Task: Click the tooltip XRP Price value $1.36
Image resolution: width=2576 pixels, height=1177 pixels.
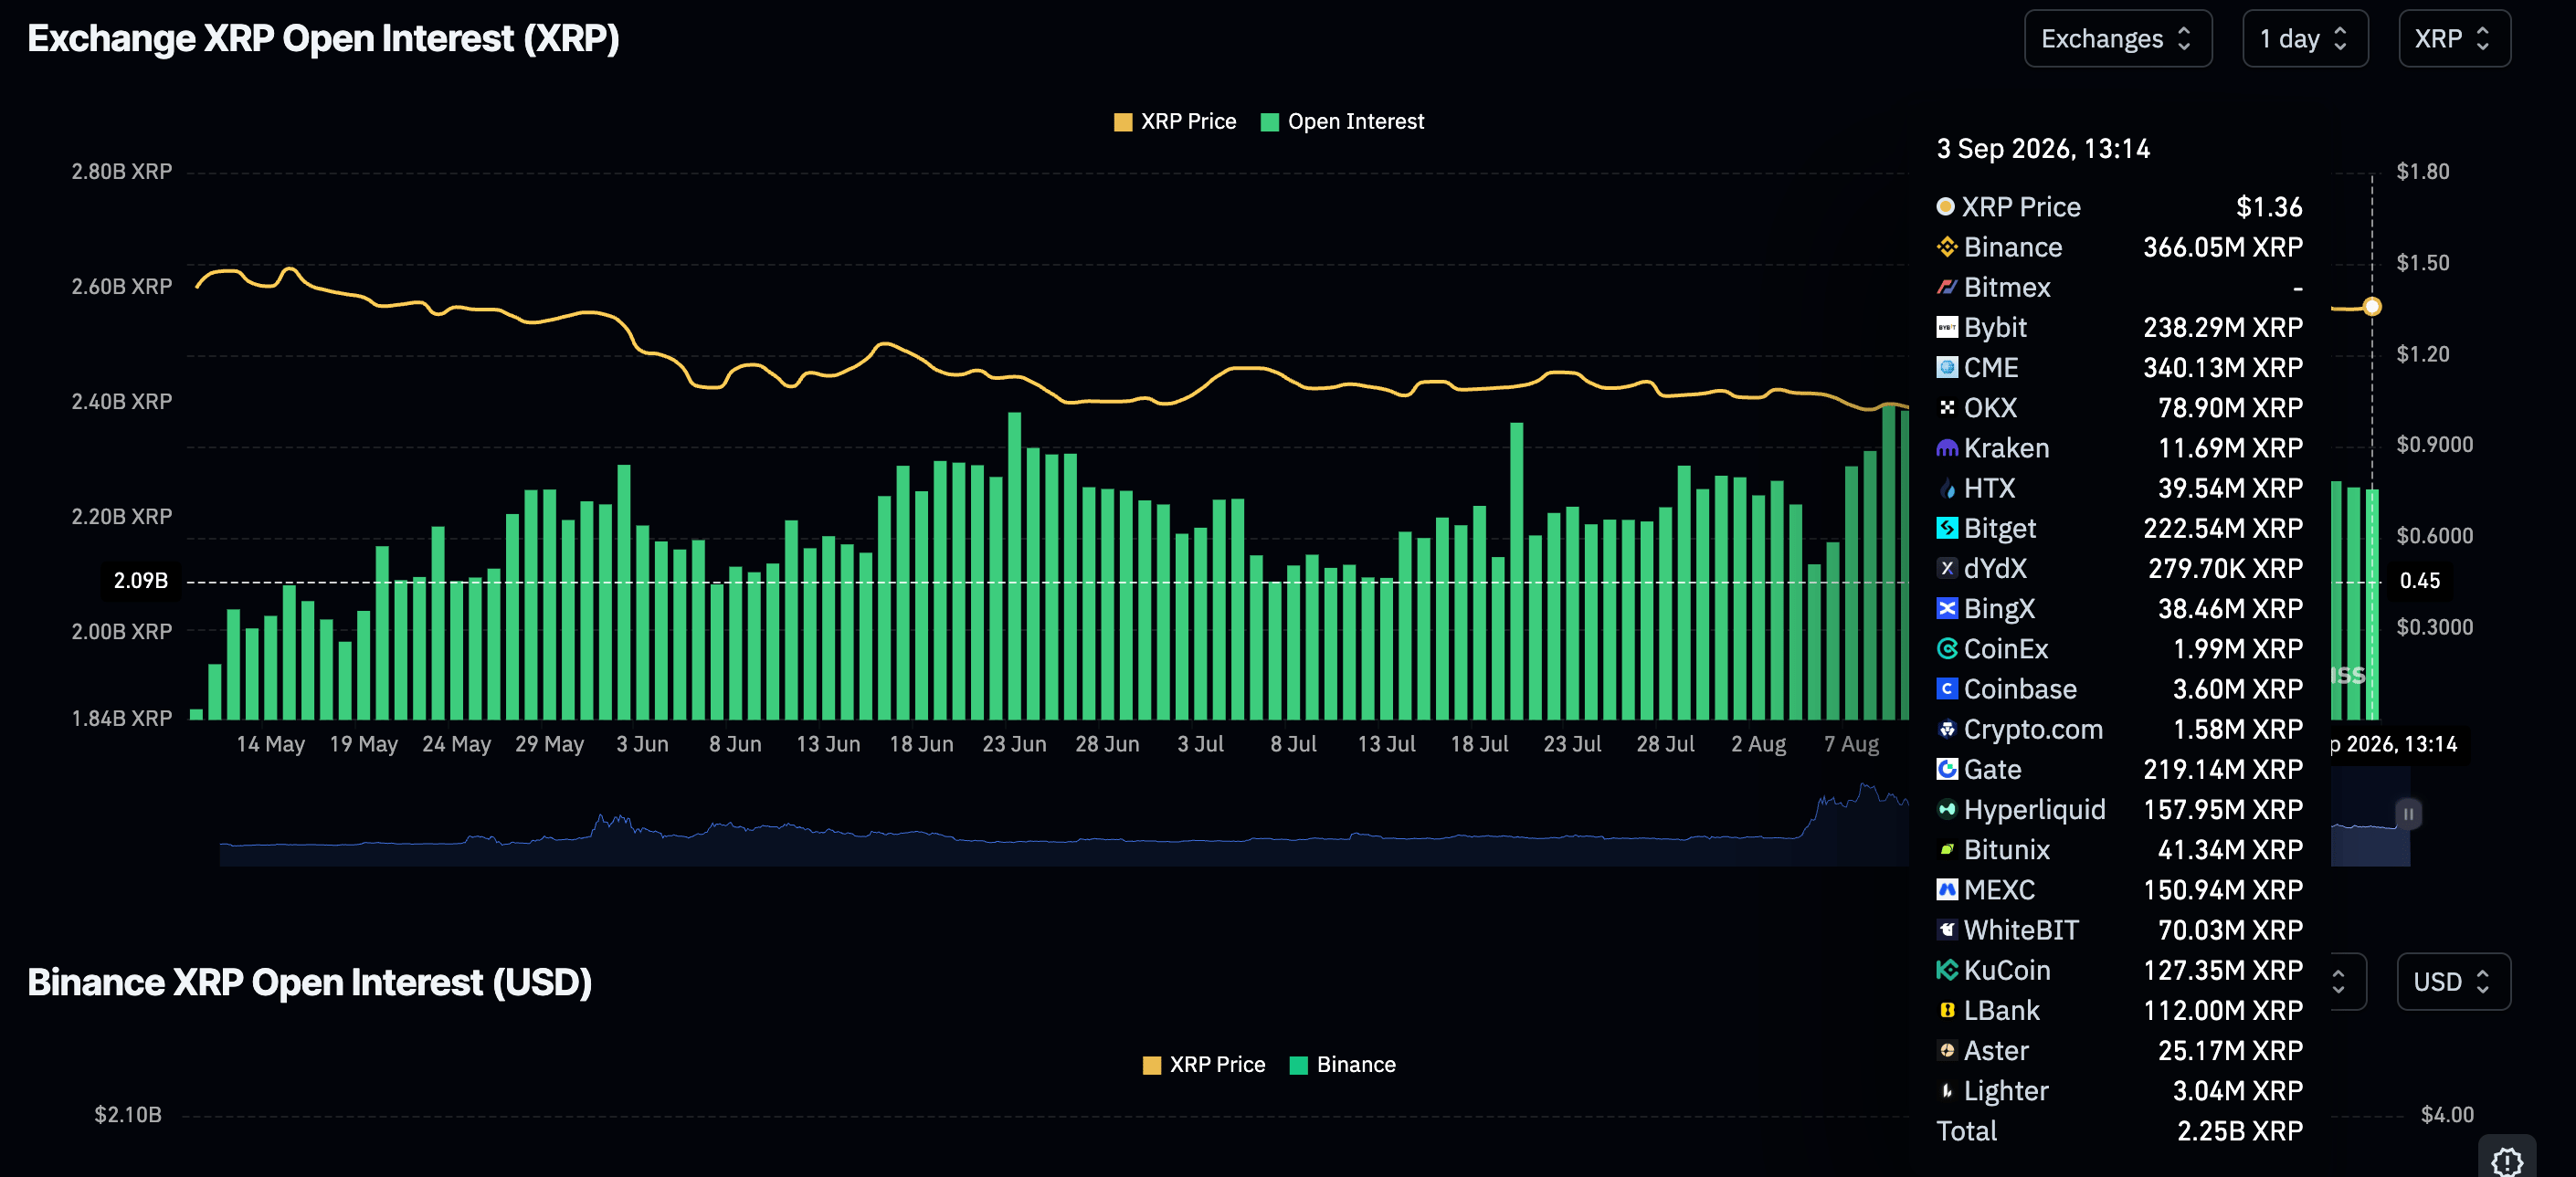Action: (x=2269, y=207)
